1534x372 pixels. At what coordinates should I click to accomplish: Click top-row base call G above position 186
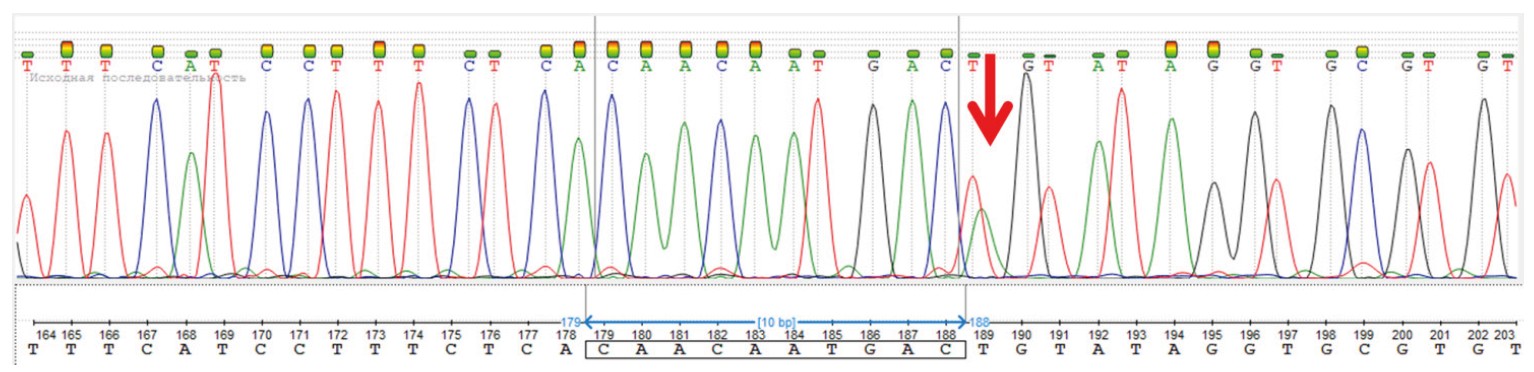click(873, 67)
